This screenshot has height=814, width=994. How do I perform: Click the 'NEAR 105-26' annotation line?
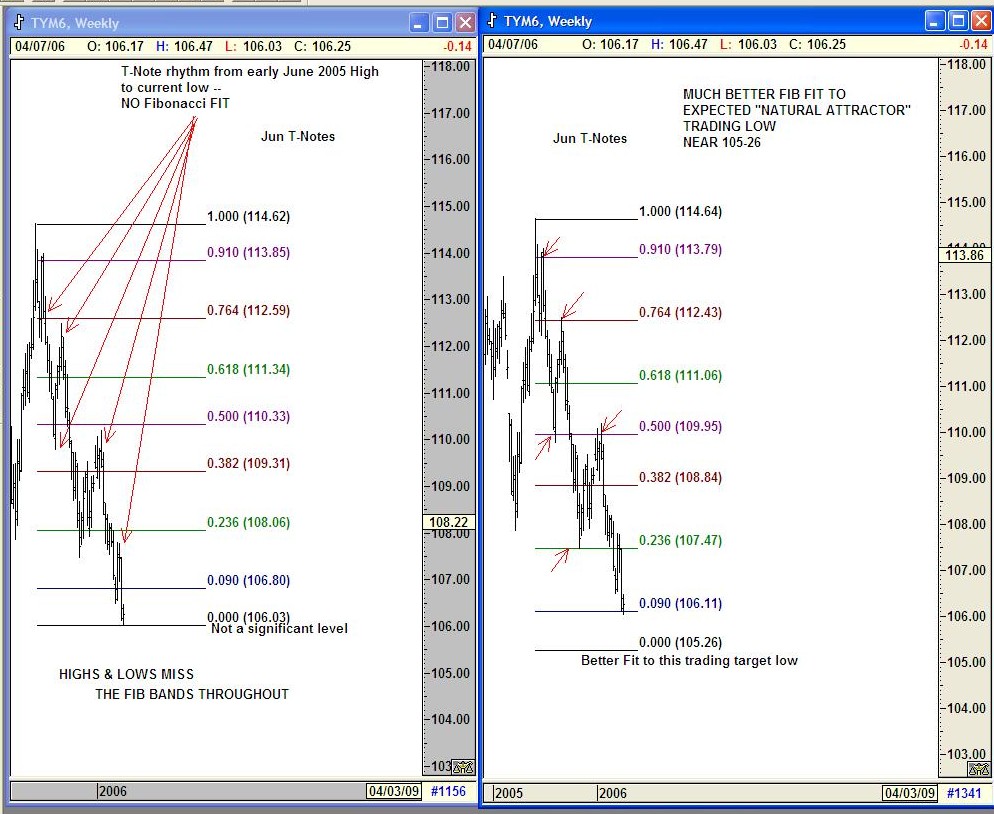(x=721, y=142)
